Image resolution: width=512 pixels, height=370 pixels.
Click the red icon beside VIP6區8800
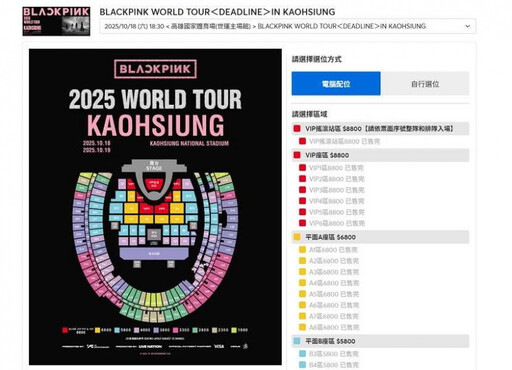coord(302,223)
